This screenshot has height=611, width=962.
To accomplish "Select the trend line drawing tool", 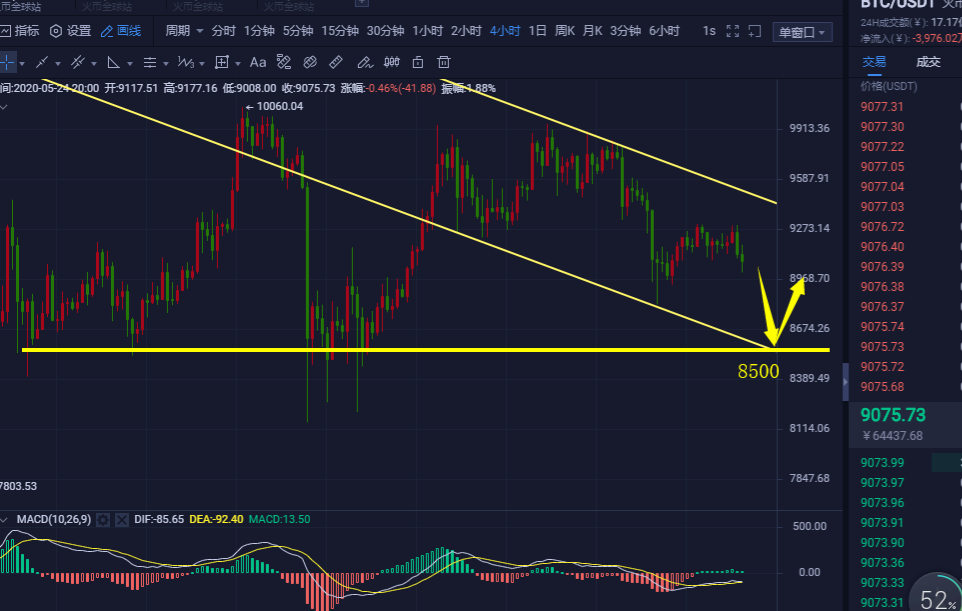I will tap(41, 62).
